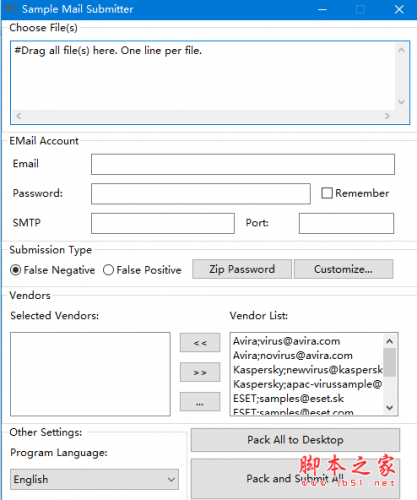
Task: Click file box scroll down arrow
Action: 401,102
